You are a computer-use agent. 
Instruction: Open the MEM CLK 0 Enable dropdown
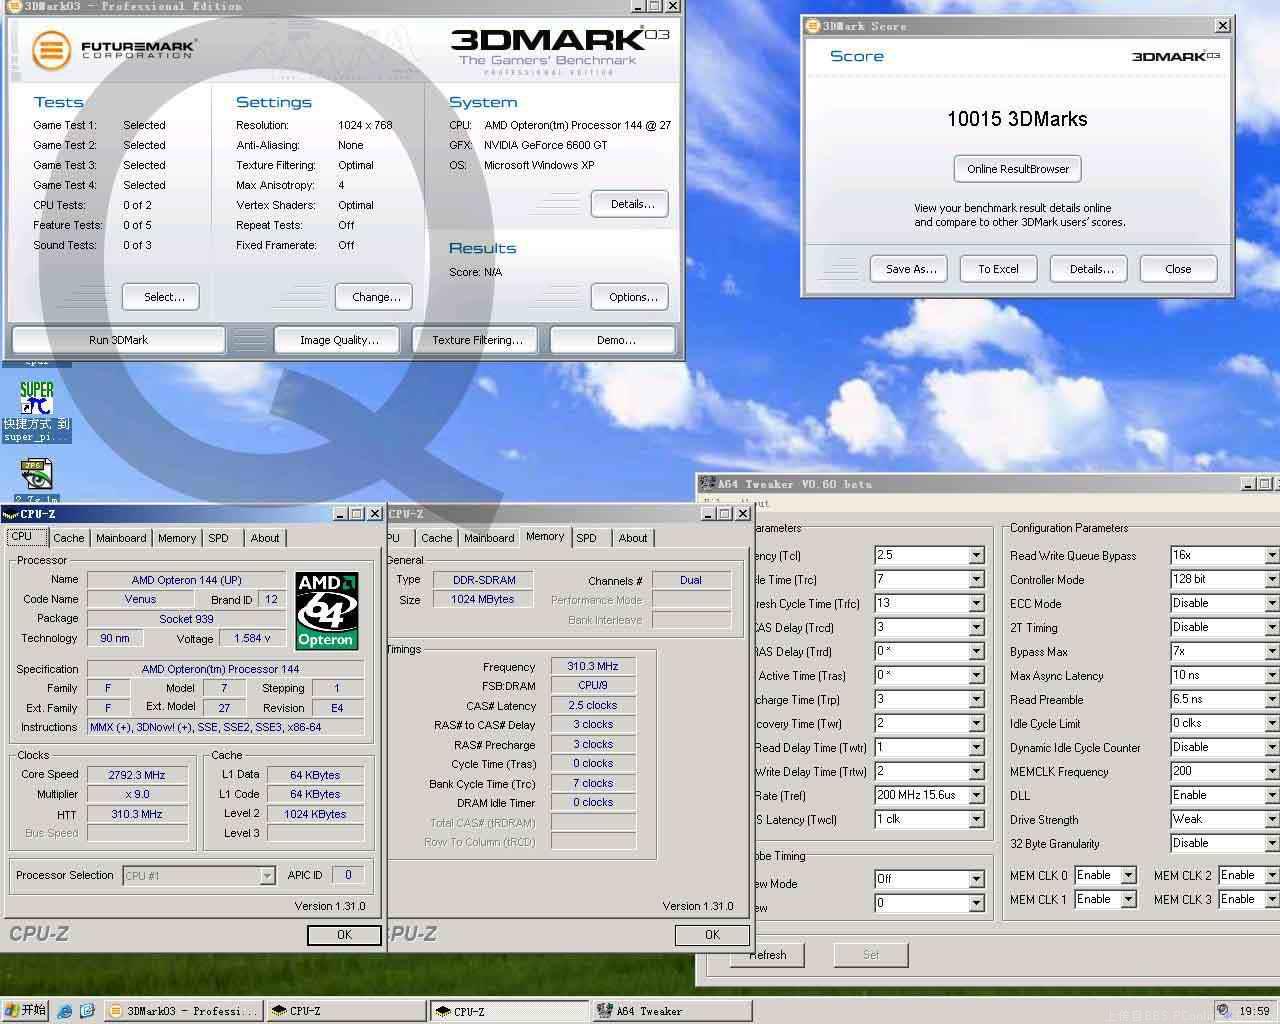click(1105, 875)
